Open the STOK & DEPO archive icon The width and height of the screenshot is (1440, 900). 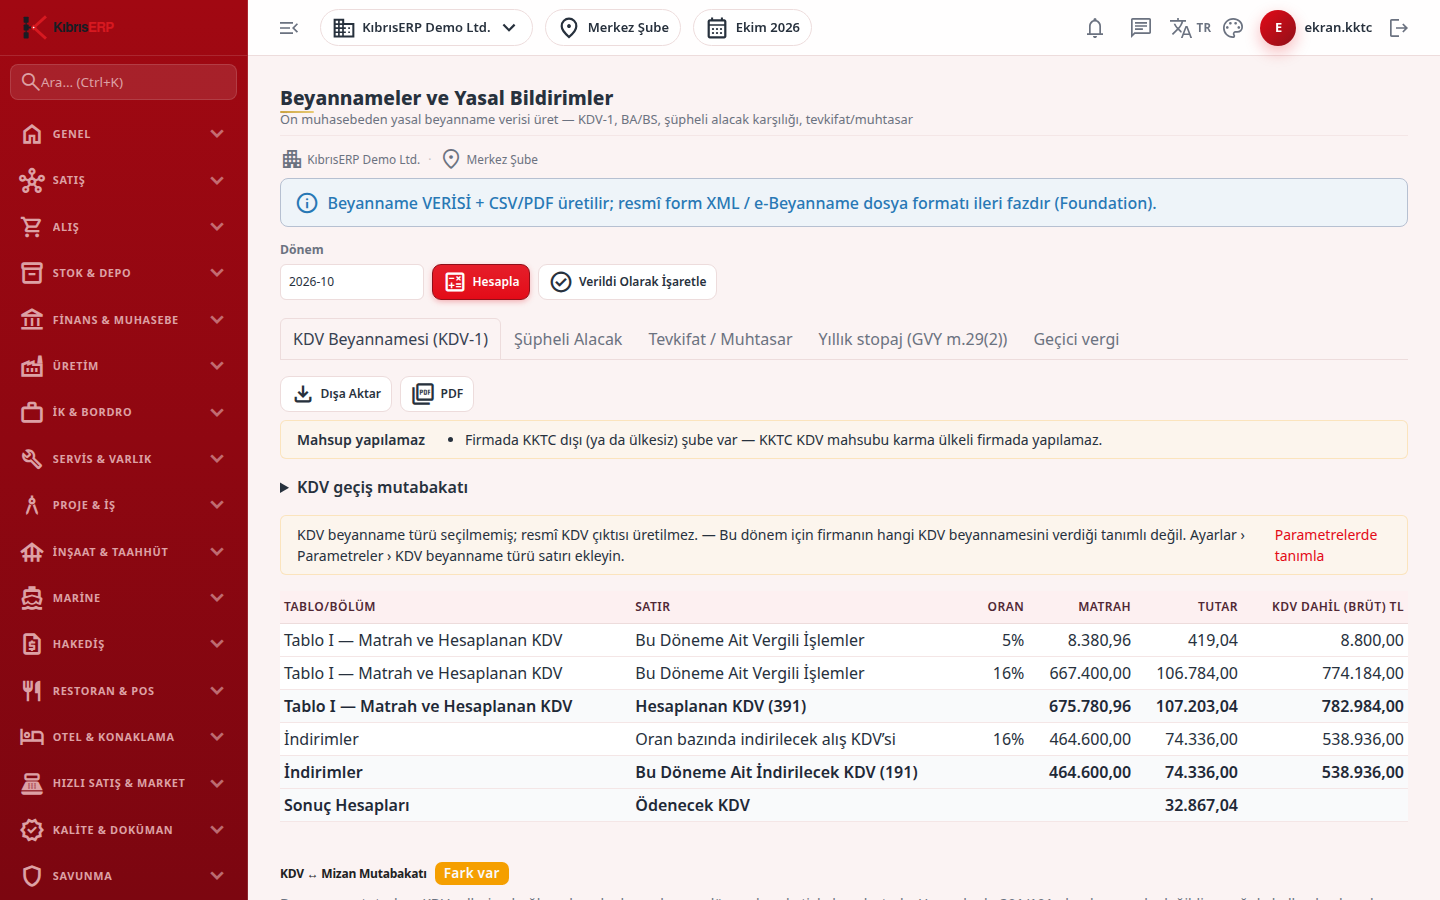pos(32,273)
